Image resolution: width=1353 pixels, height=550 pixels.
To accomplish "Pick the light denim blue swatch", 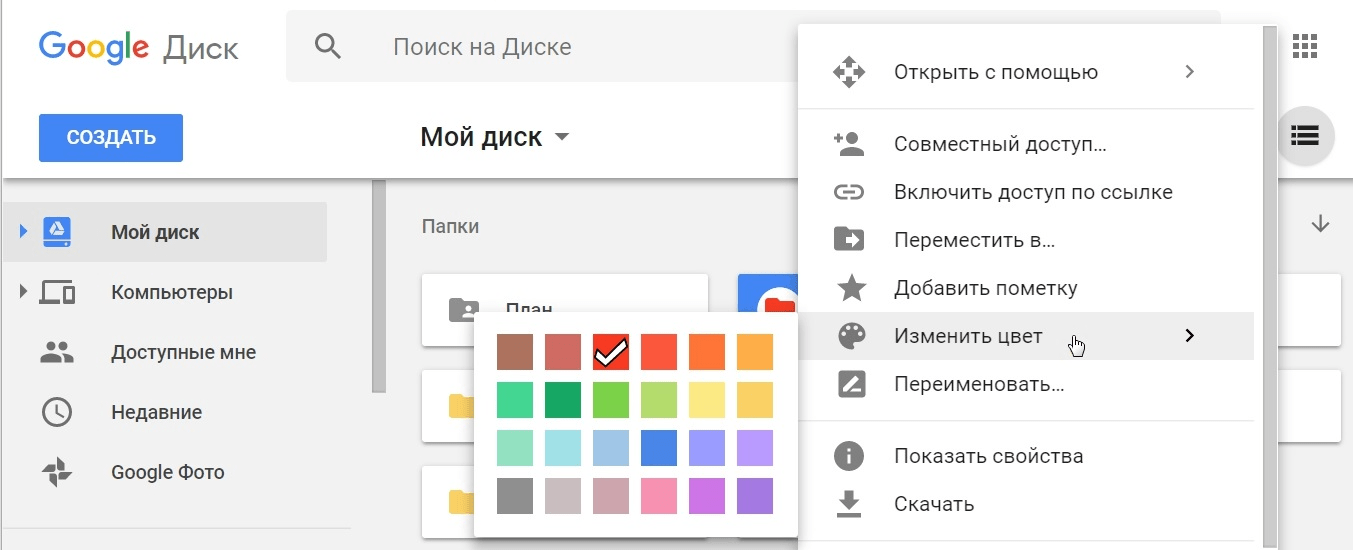I will [x=611, y=448].
